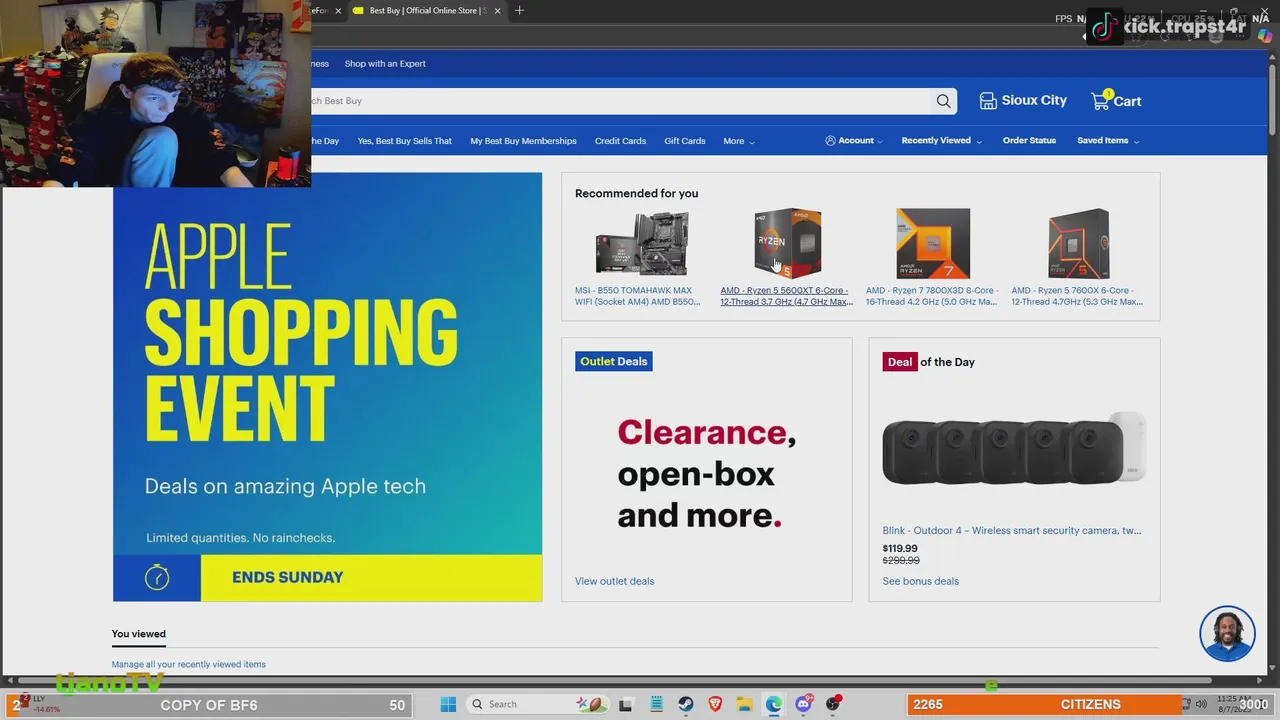Open the Ryzen 5 7600X product image
1280x720 pixels.
click(x=1078, y=243)
